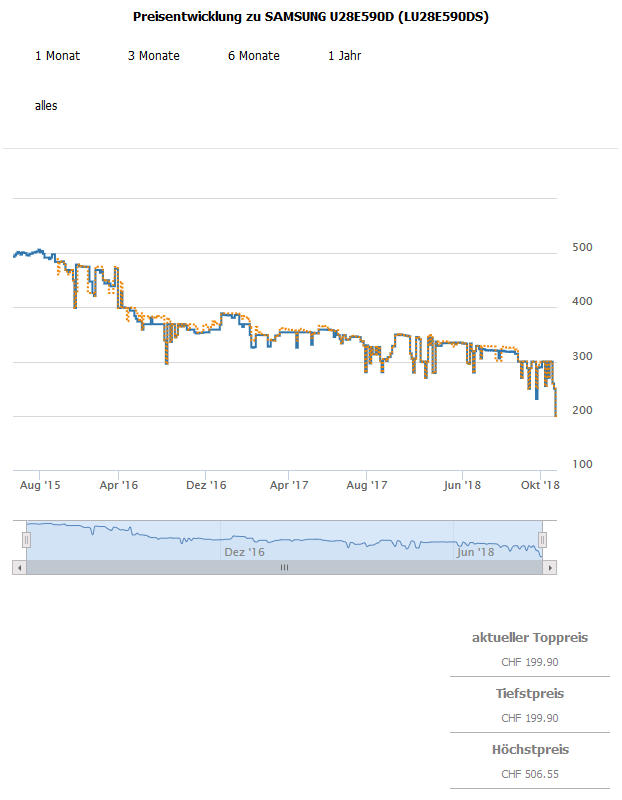
Task: Click the navigator's right range handle
Action: click(x=545, y=540)
